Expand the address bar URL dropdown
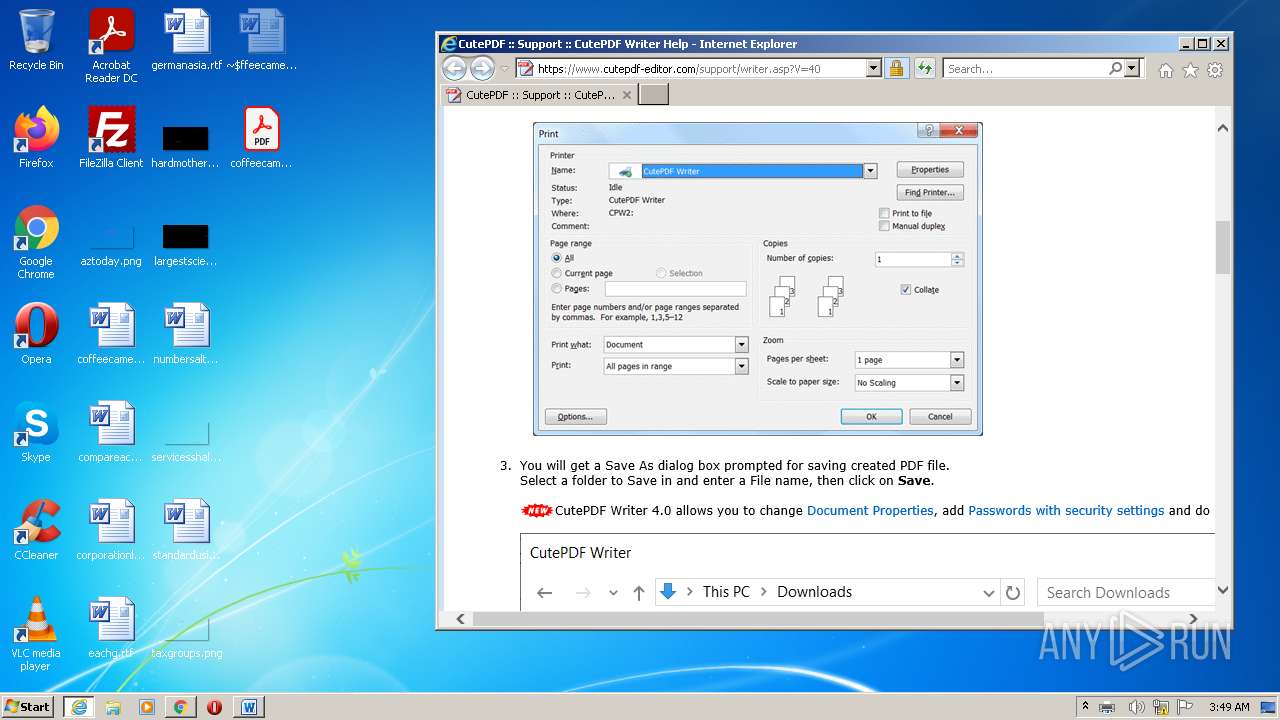The height and width of the screenshot is (720, 1280). [x=873, y=68]
